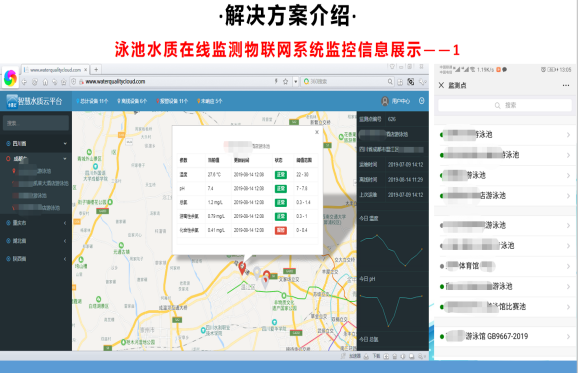
Task: Click the browser home icon
Action: pyautogui.click(x=45, y=82)
